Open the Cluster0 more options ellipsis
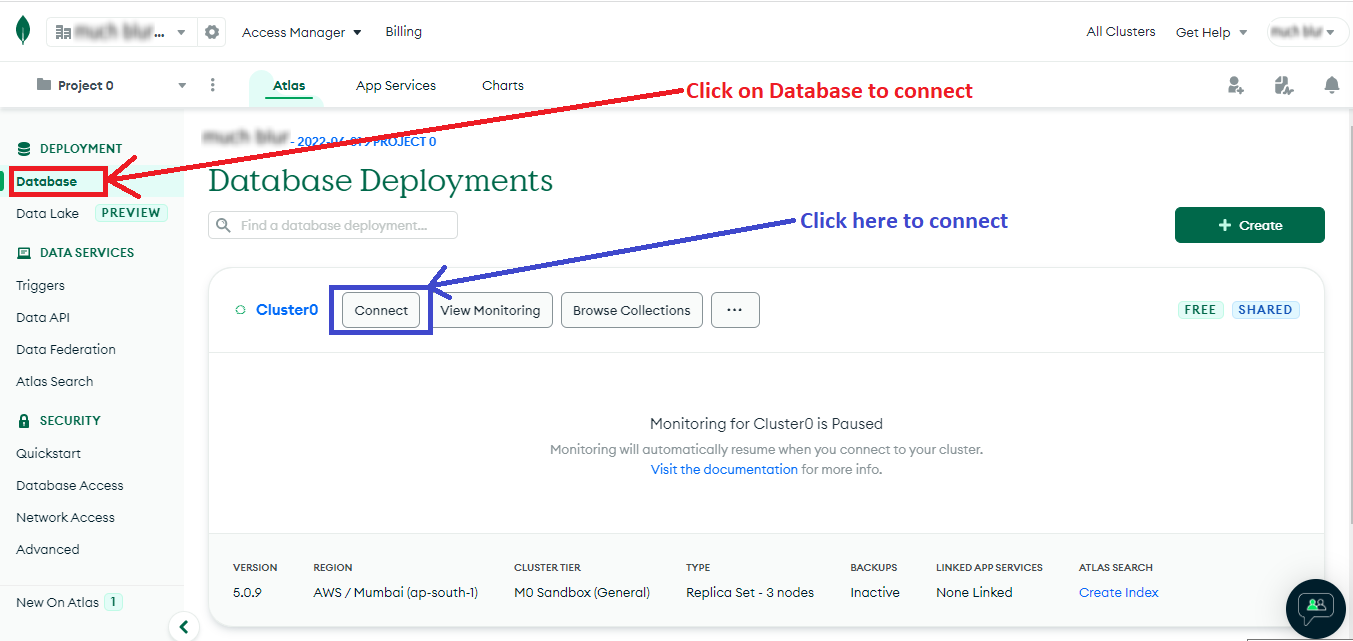The height and width of the screenshot is (641, 1353). coord(735,310)
